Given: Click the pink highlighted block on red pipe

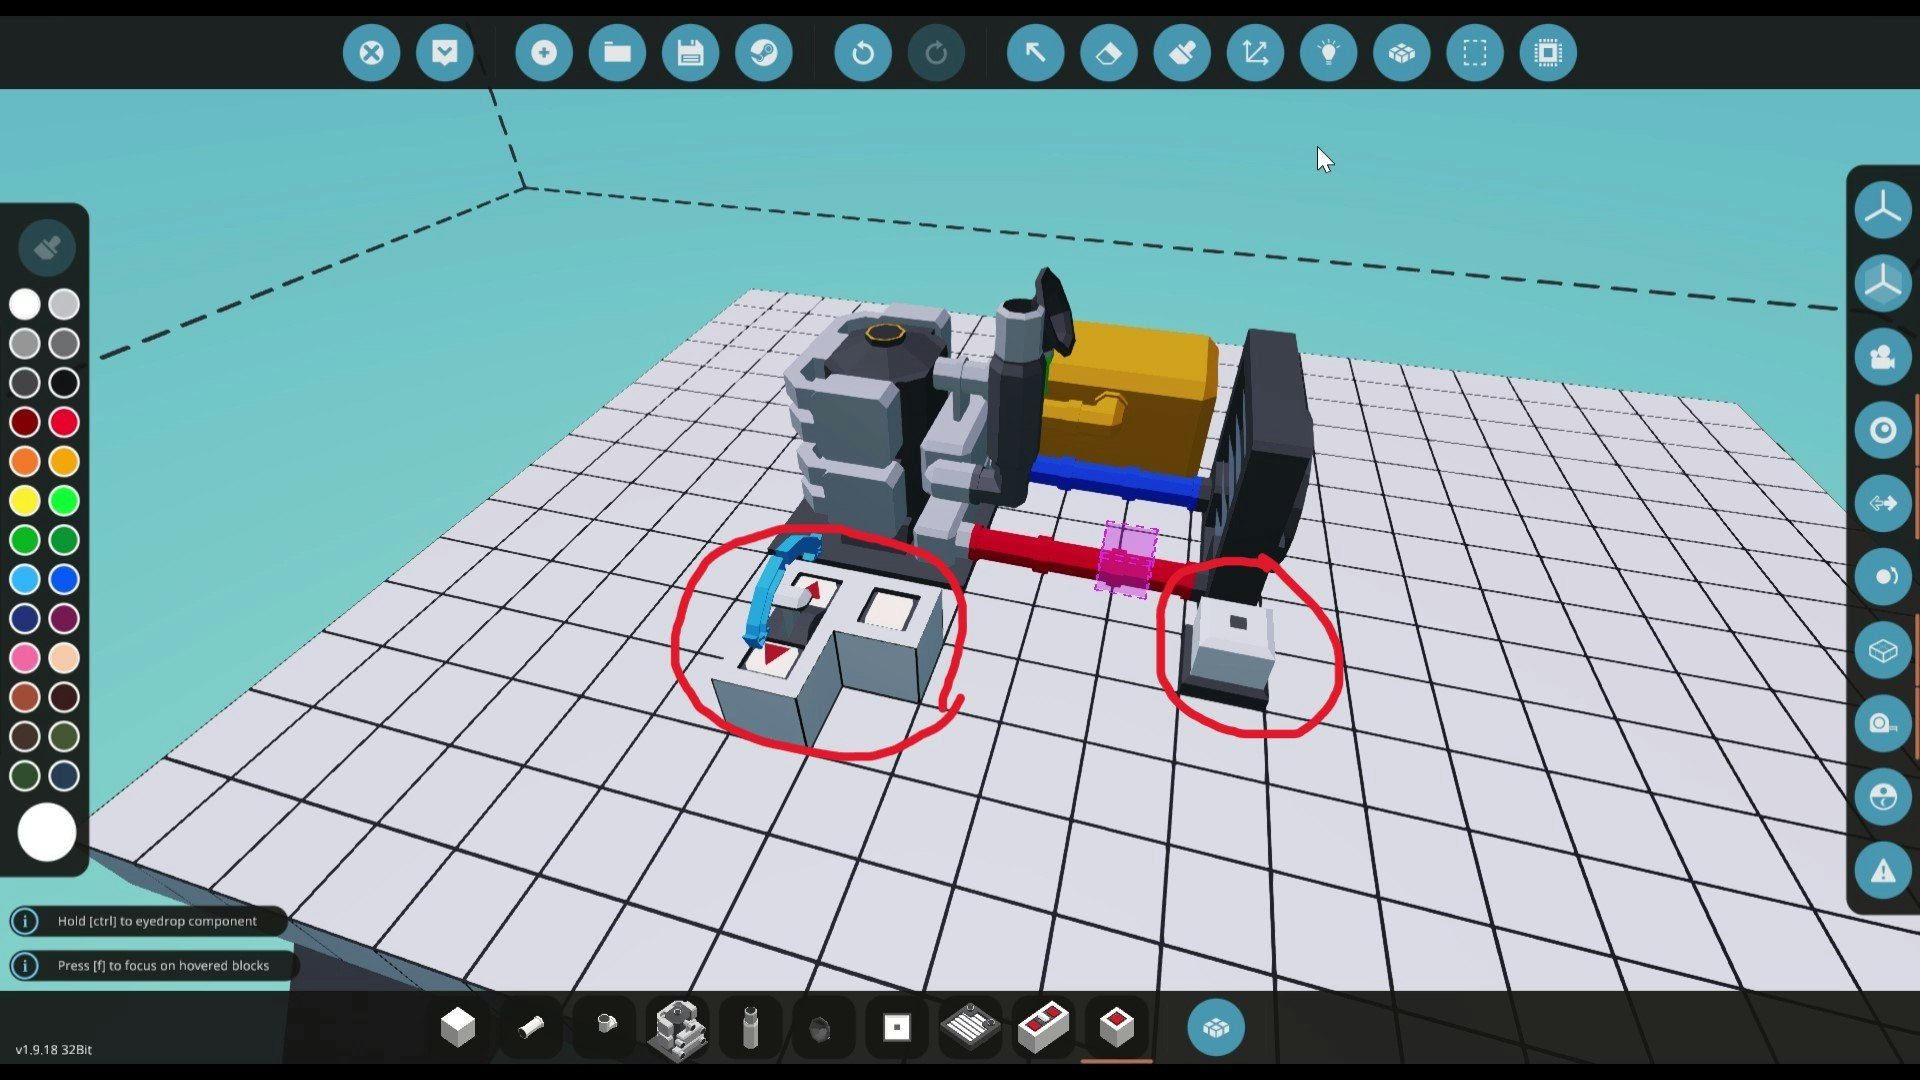Looking at the screenshot, I should (1127, 560).
